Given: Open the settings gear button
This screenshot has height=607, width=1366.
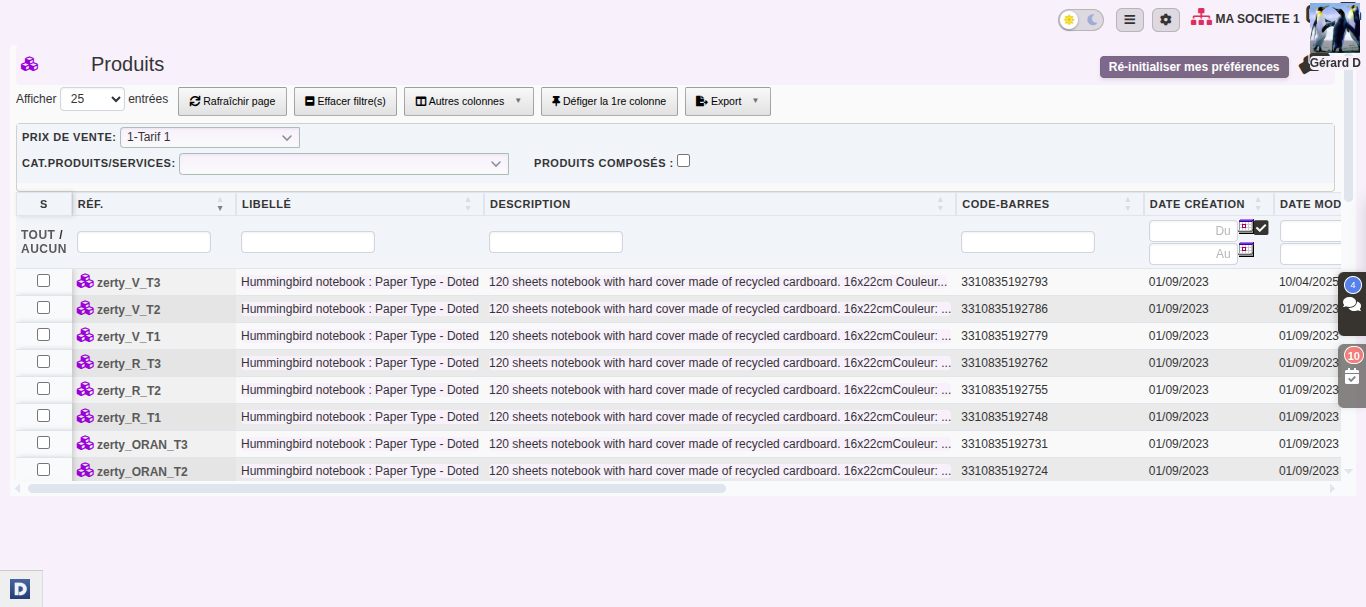Looking at the screenshot, I should [1166, 19].
